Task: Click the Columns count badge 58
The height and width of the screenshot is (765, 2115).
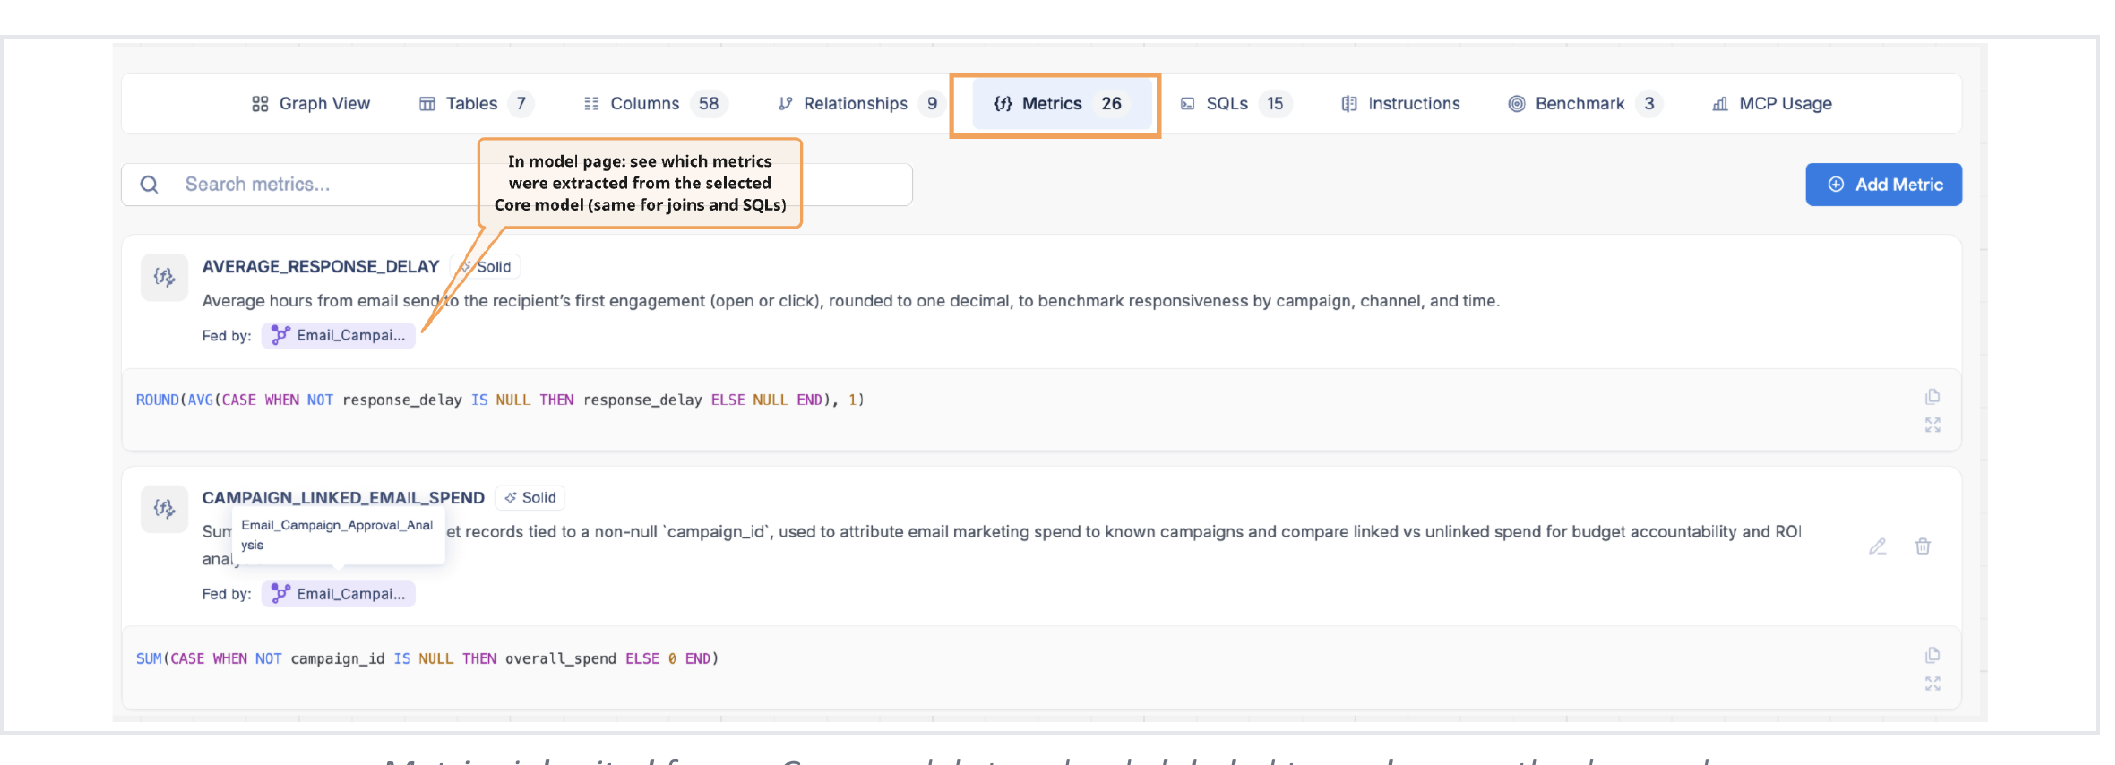Action: [x=709, y=104]
